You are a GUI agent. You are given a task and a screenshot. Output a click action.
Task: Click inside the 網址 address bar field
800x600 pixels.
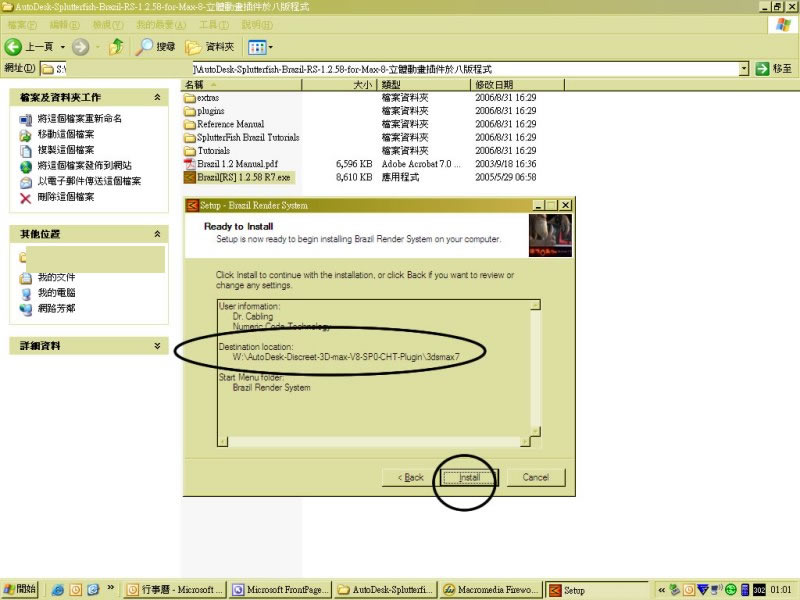pos(389,69)
